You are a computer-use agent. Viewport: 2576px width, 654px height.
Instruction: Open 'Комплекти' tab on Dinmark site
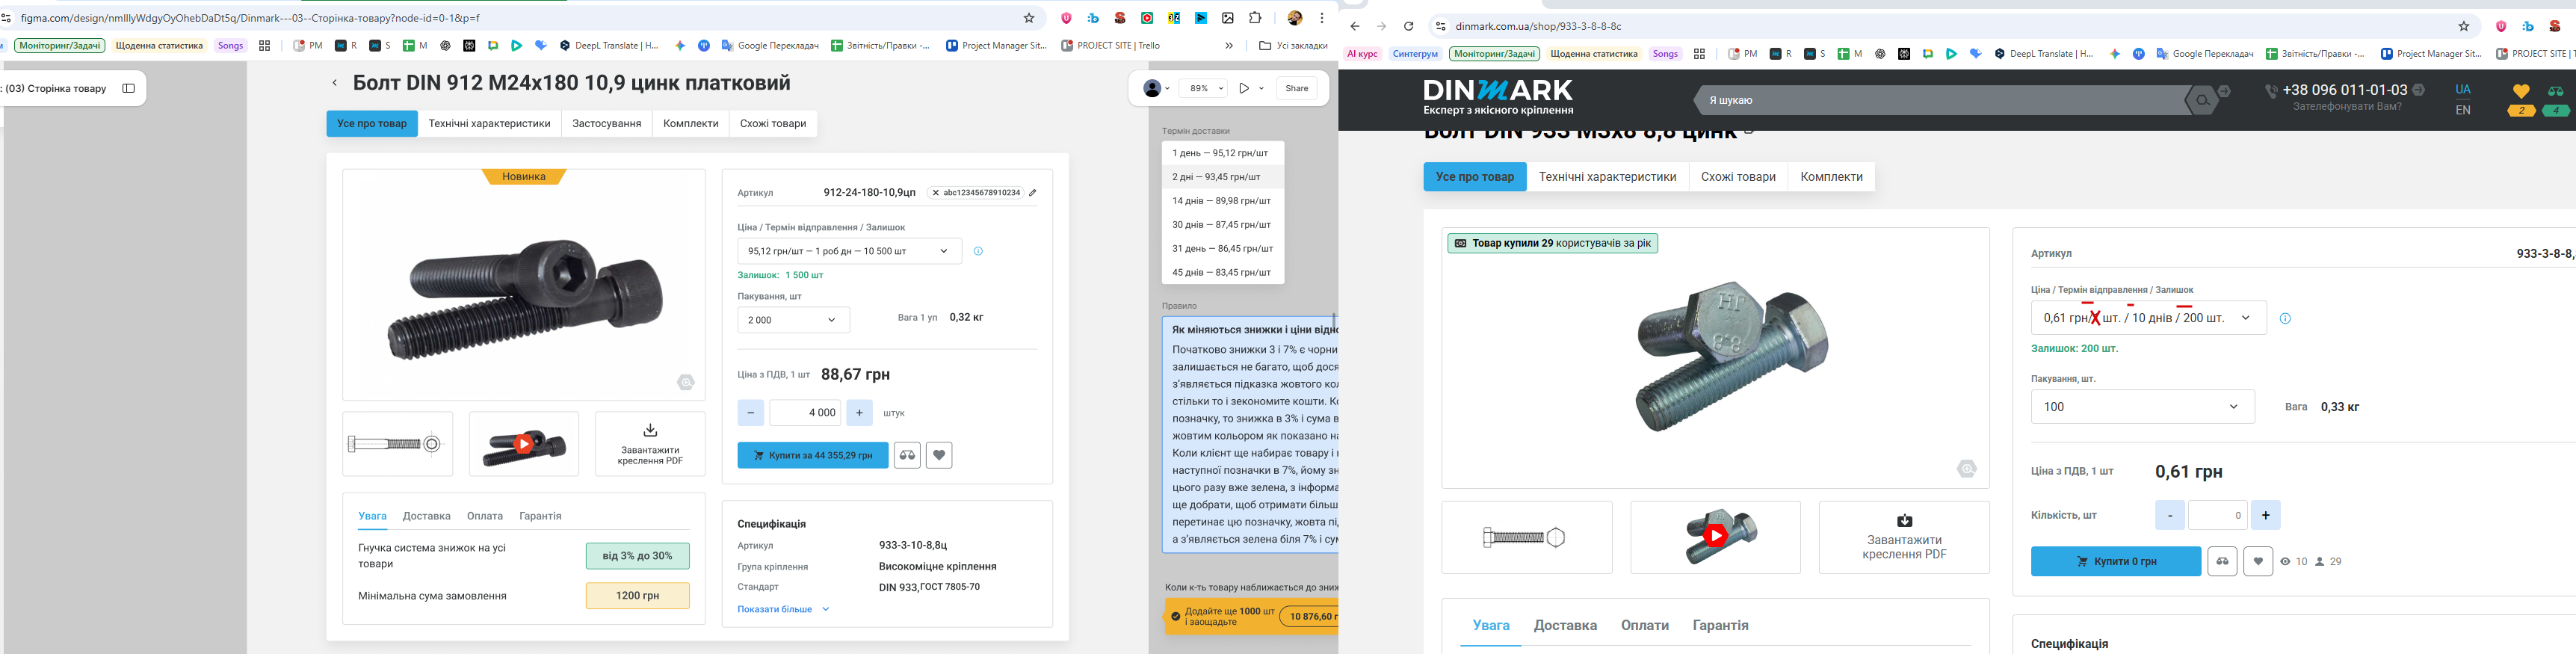pos(1831,177)
